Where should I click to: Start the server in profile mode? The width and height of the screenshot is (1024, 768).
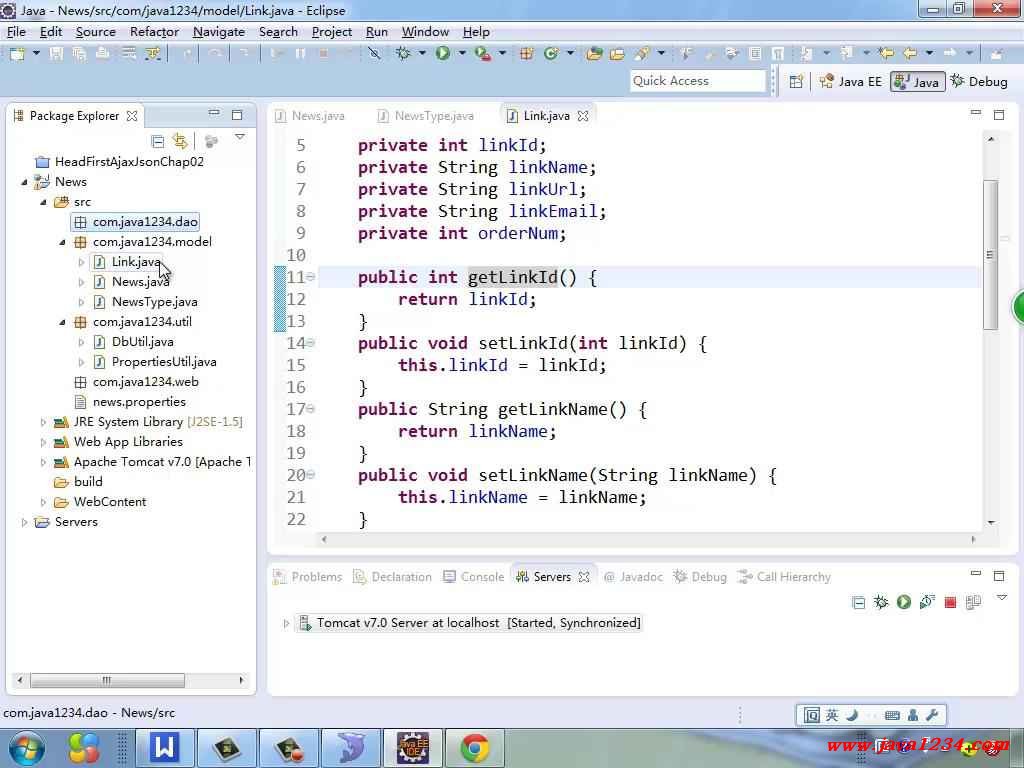[927, 602]
